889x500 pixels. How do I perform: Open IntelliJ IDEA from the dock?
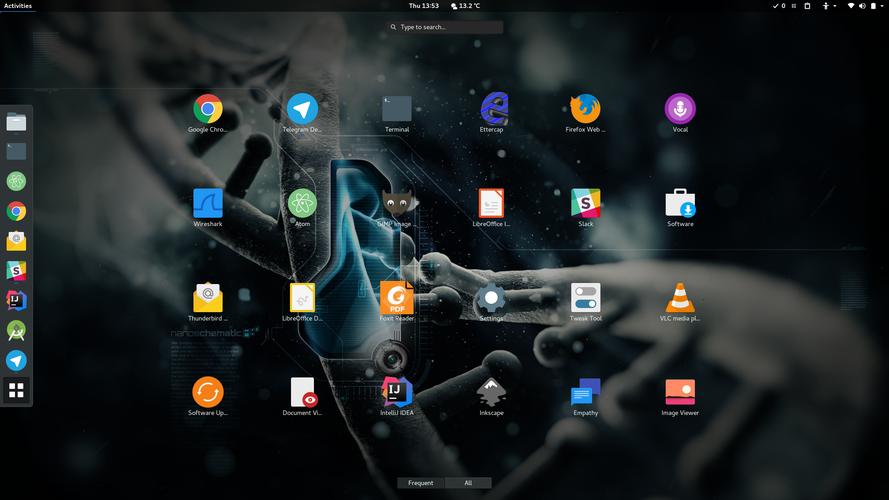[x=16, y=300]
